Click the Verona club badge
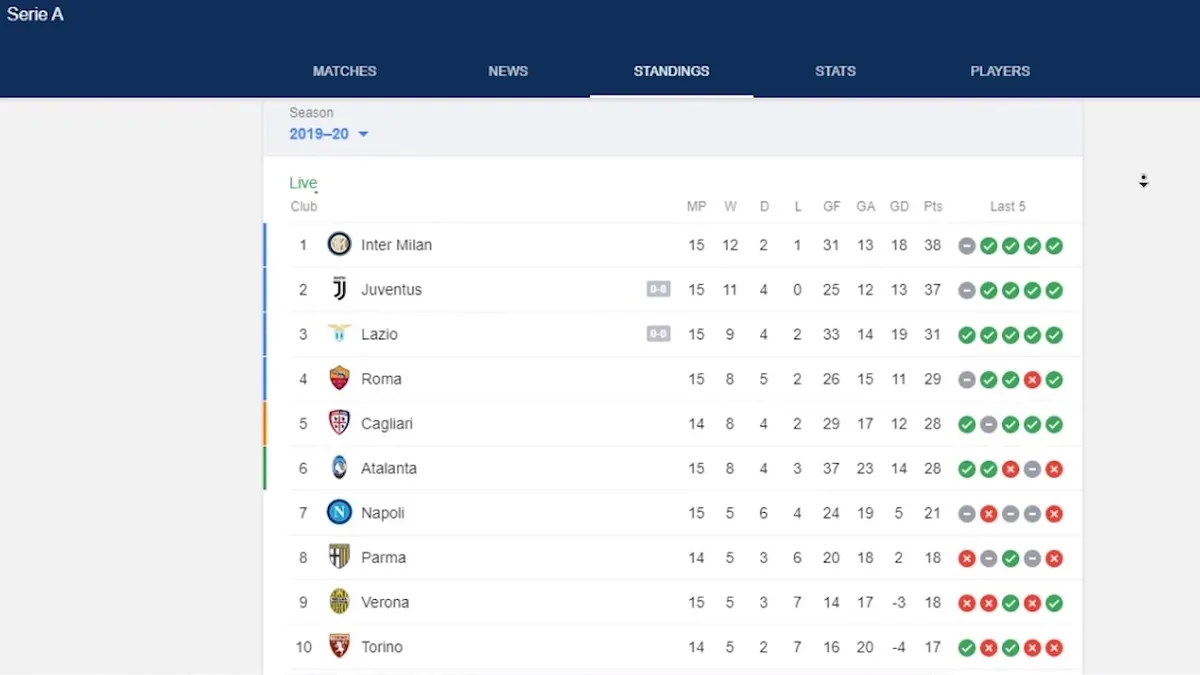1200x675 pixels. click(339, 601)
